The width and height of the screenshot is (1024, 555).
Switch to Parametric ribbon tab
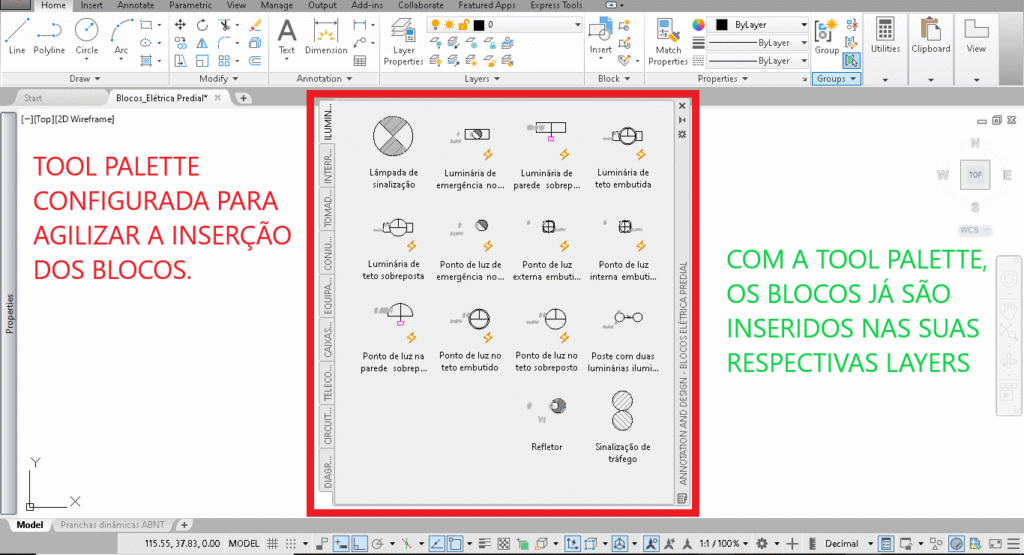[190, 5]
